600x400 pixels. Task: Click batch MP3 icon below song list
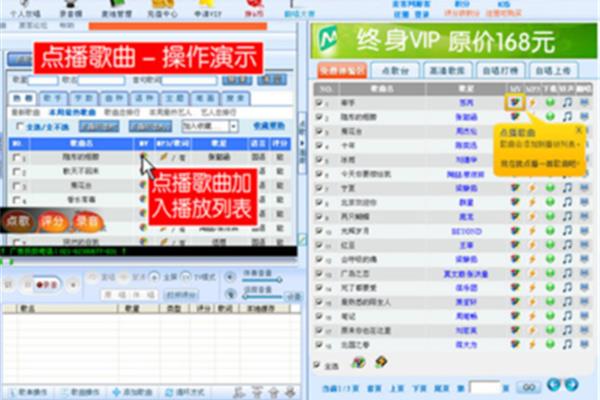click(x=381, y=362)
